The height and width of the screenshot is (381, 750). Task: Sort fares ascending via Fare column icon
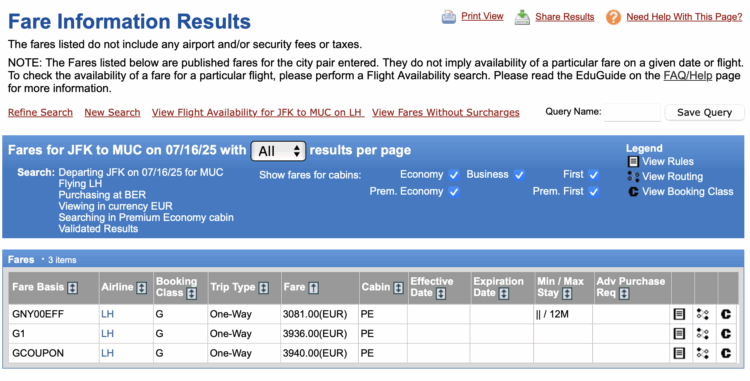tap(313, 288)
